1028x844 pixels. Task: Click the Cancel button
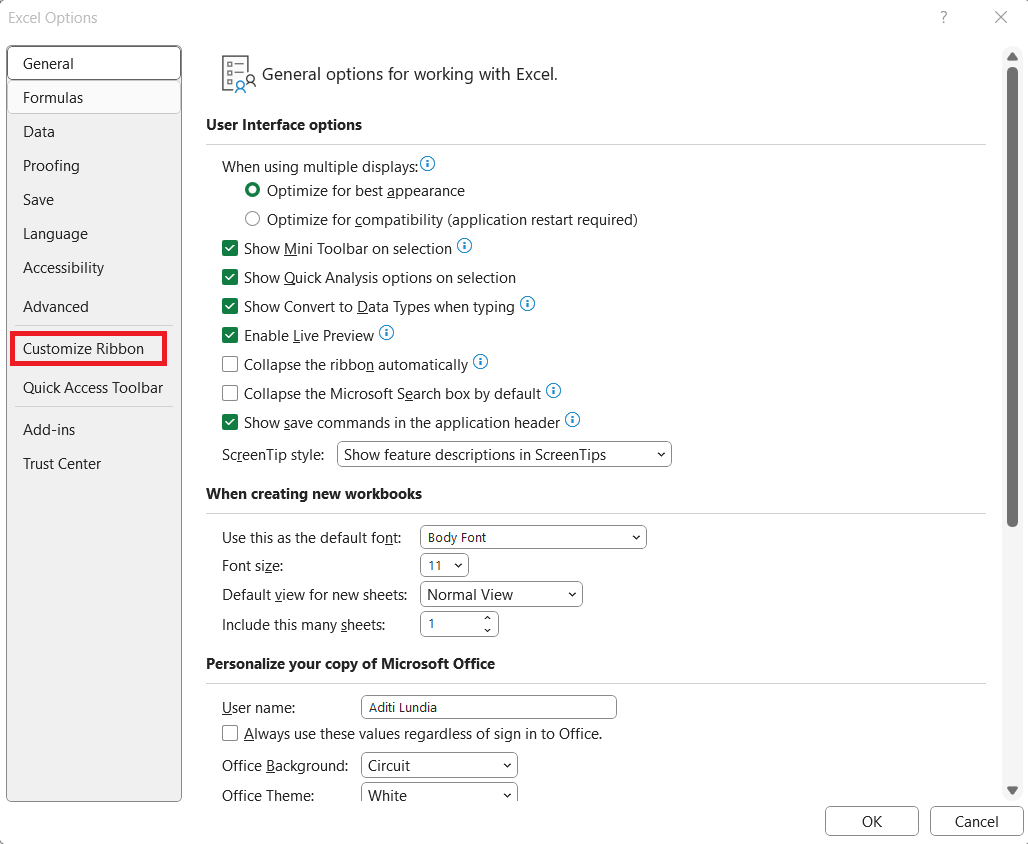tap(976, 822)
